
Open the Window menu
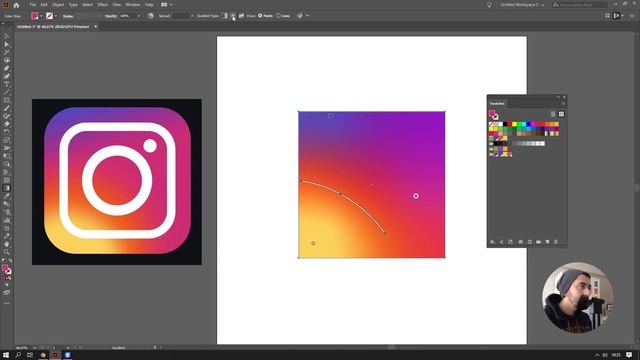tap(133, 5)
